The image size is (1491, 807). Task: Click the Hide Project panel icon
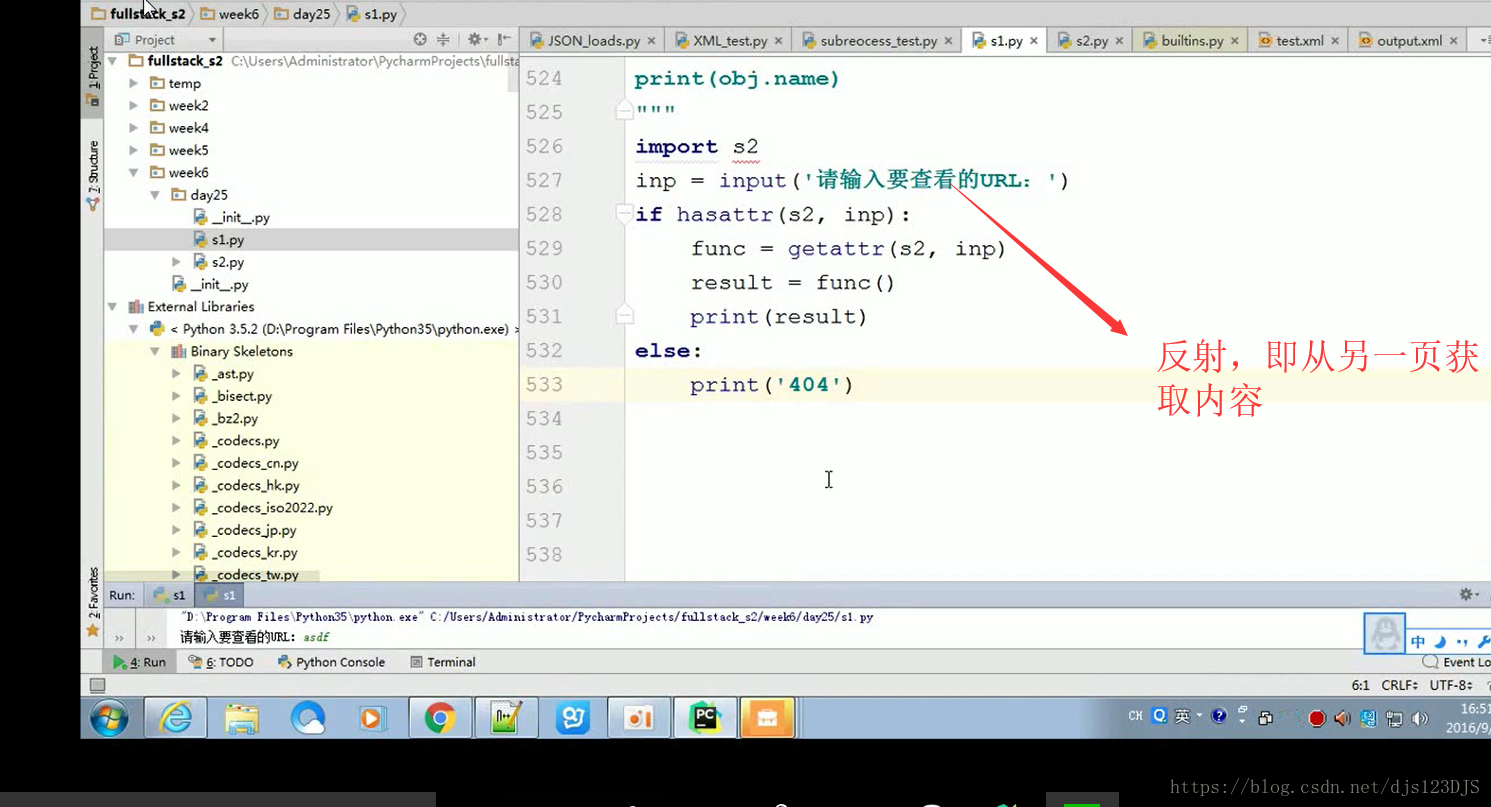[505, 40]
